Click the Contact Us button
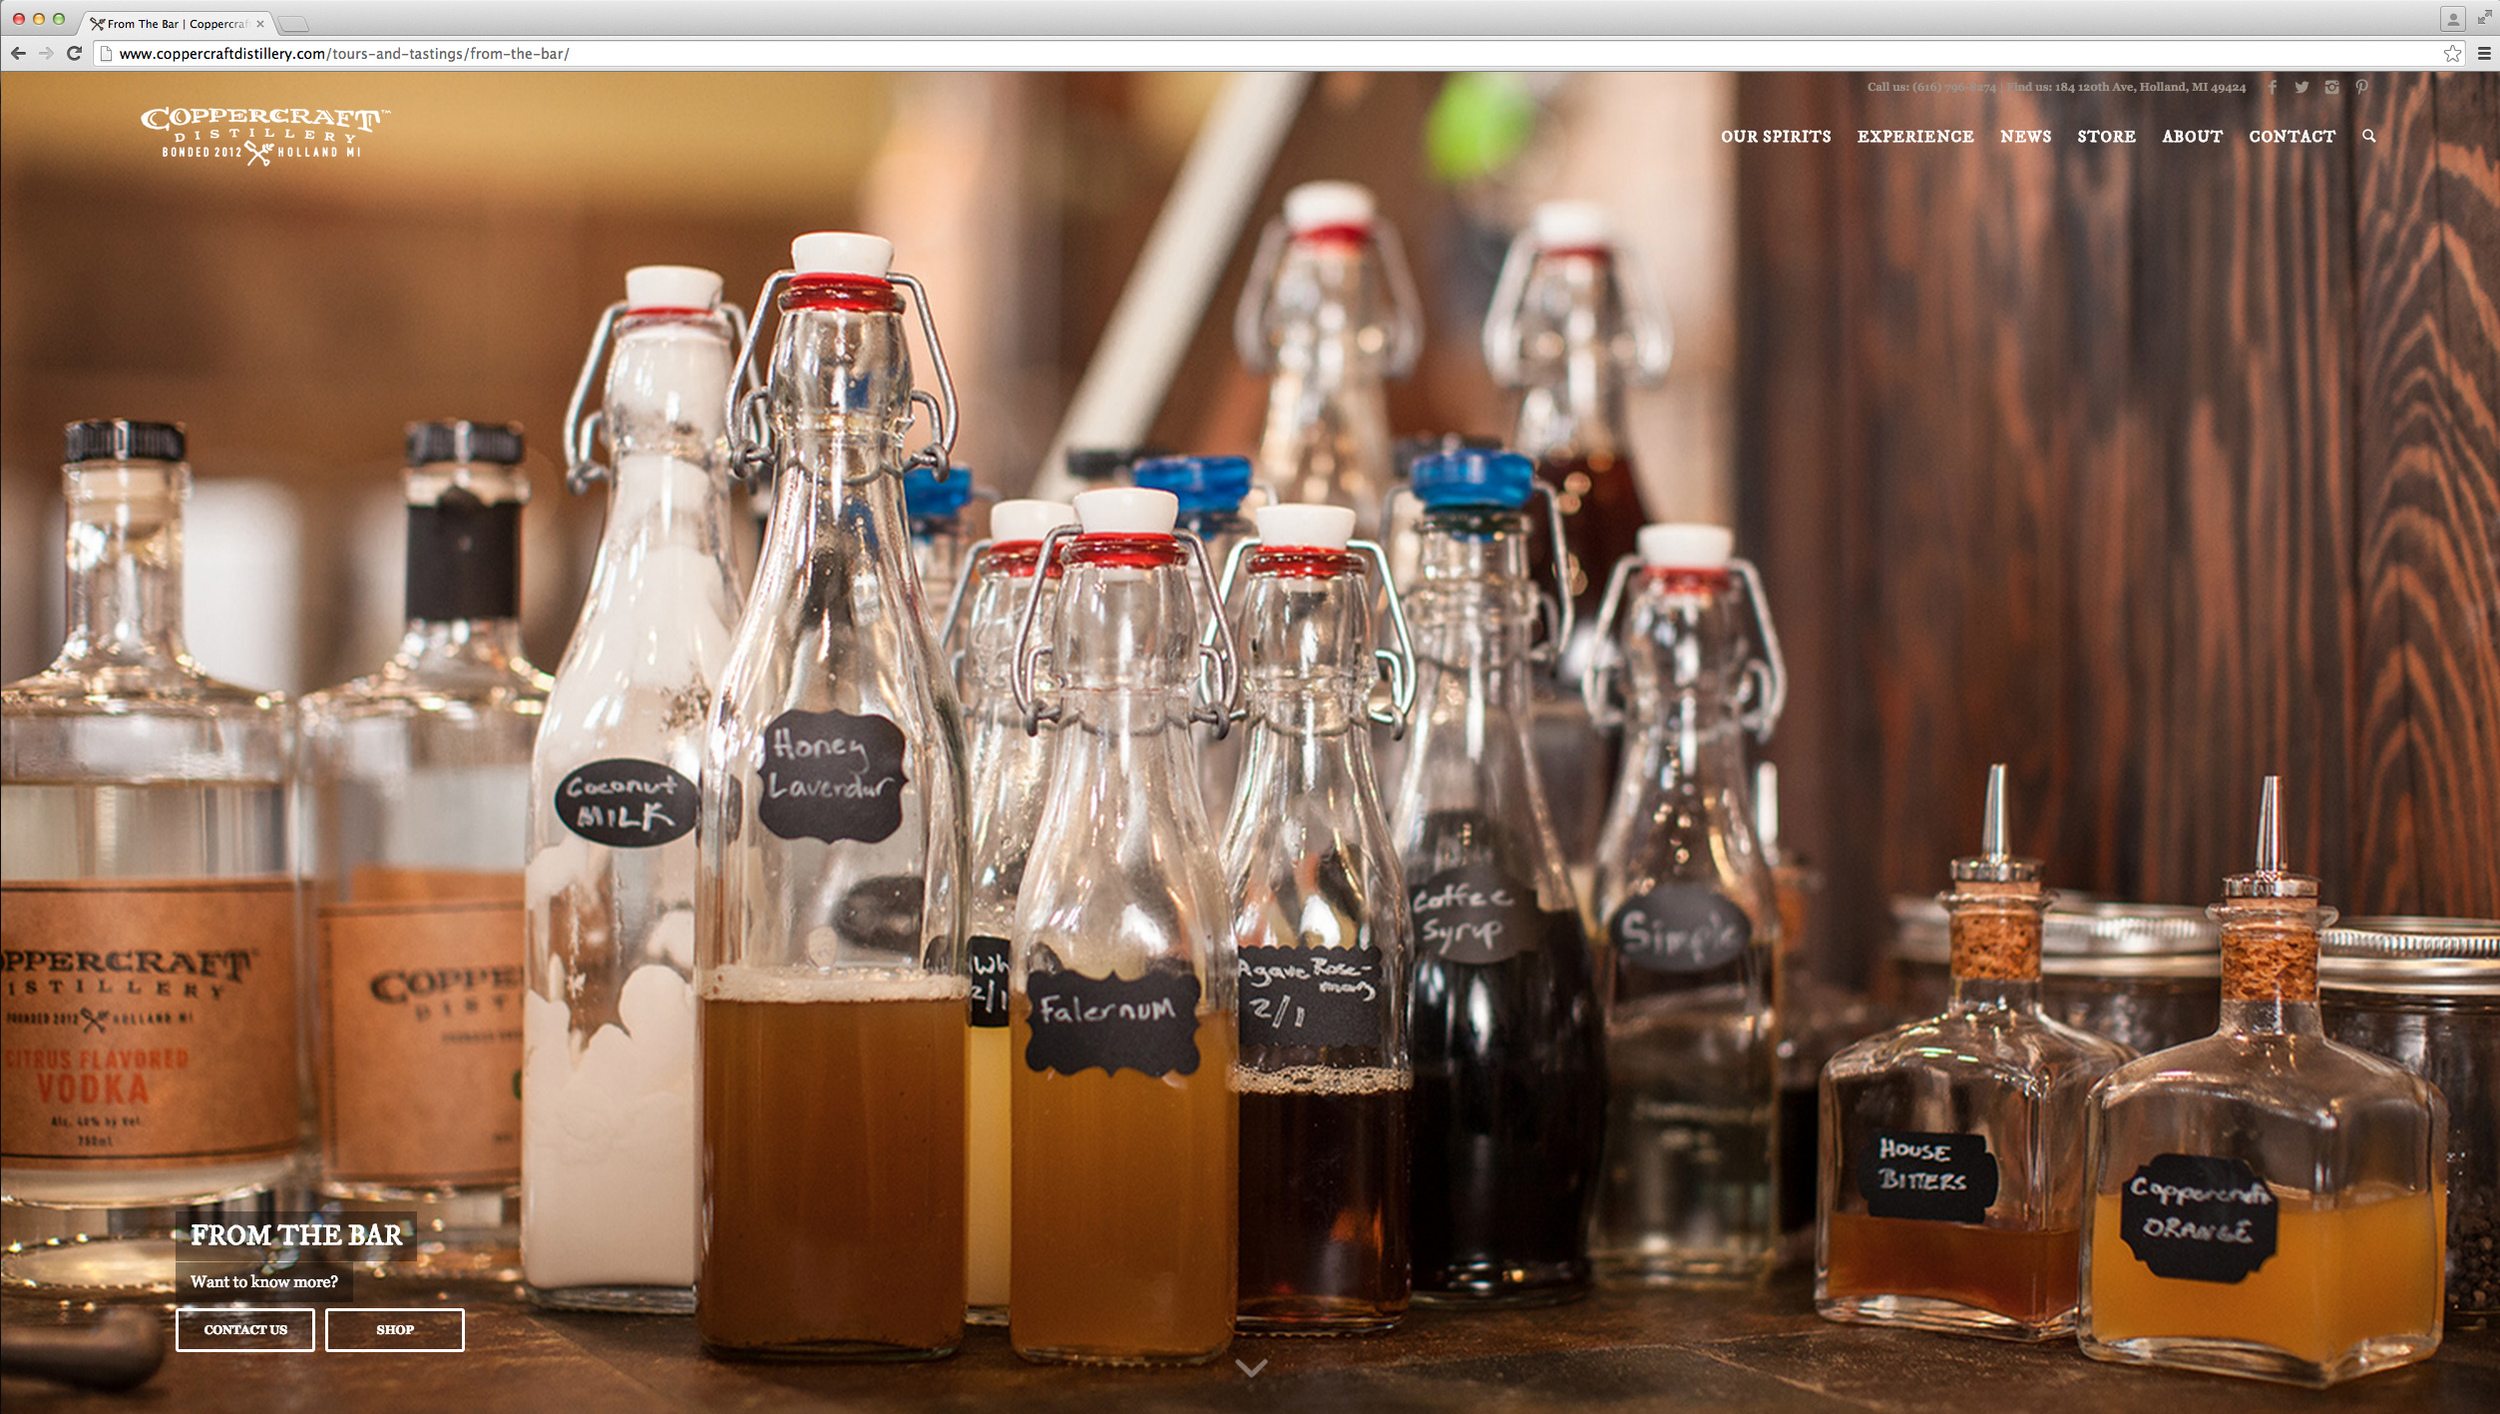The height and width of the screenshot is (1414, 2500). [x=245, y=1330]
